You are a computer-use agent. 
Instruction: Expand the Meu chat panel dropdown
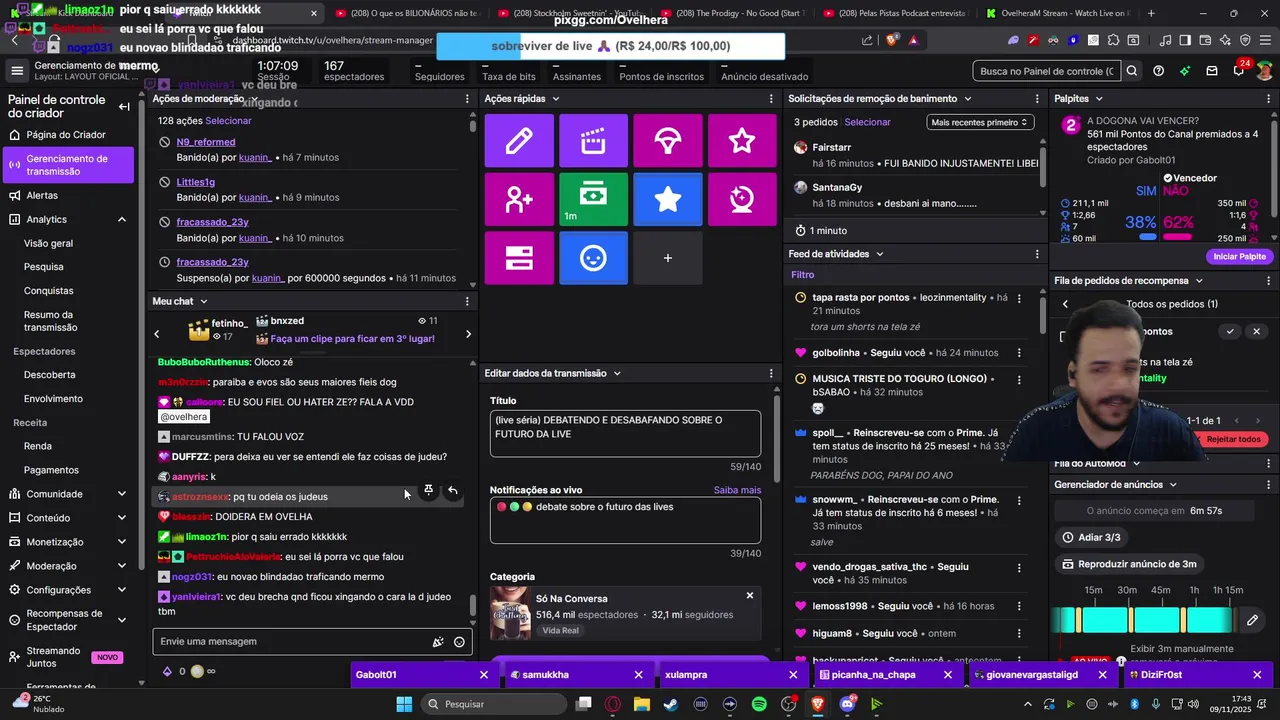203,301
